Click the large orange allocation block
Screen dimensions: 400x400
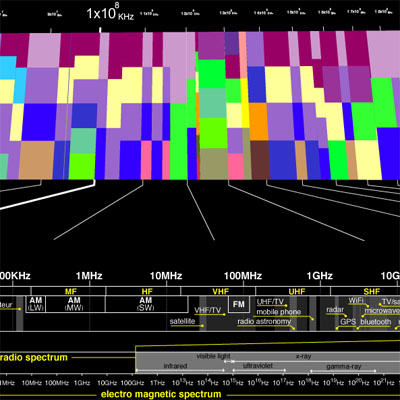tap(259, 122)
